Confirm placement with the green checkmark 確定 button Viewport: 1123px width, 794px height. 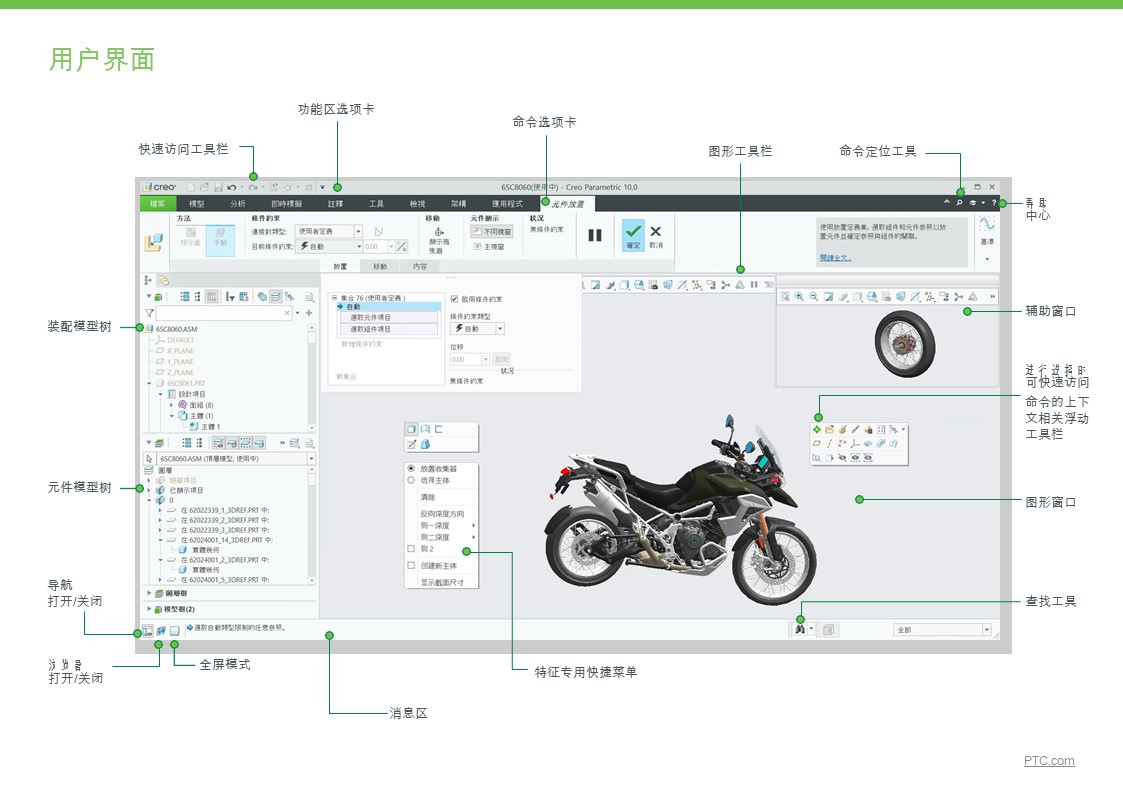click(x=633, y=235)
